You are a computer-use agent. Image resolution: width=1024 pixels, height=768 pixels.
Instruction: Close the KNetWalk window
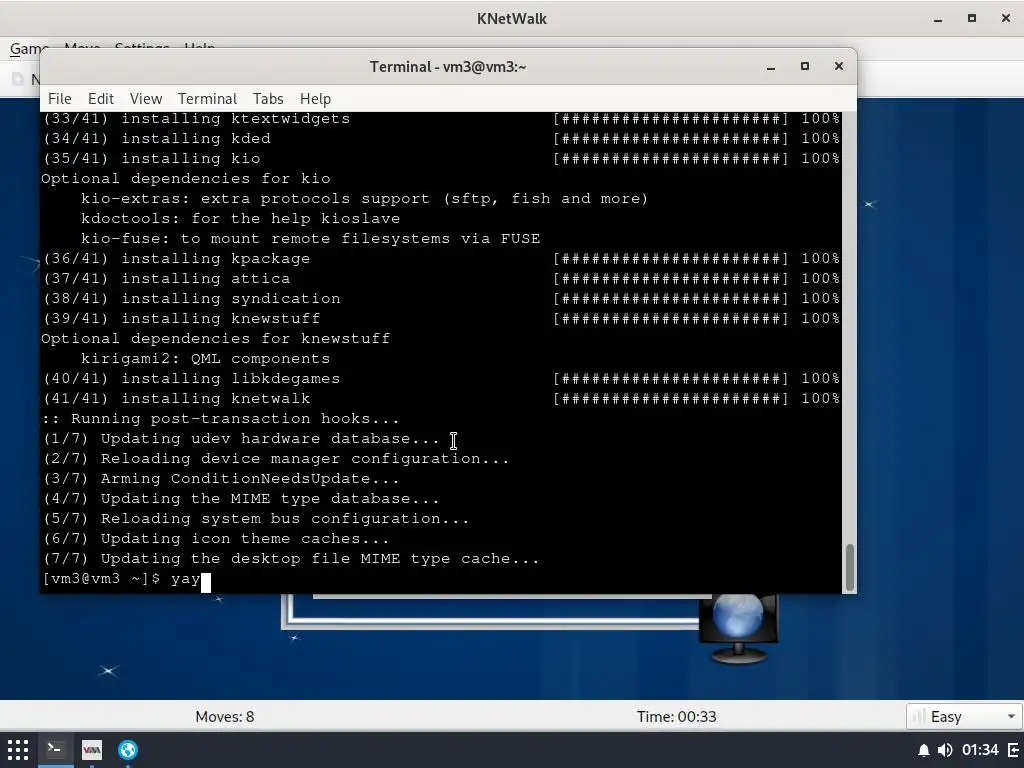click(x=1006, y=19)
